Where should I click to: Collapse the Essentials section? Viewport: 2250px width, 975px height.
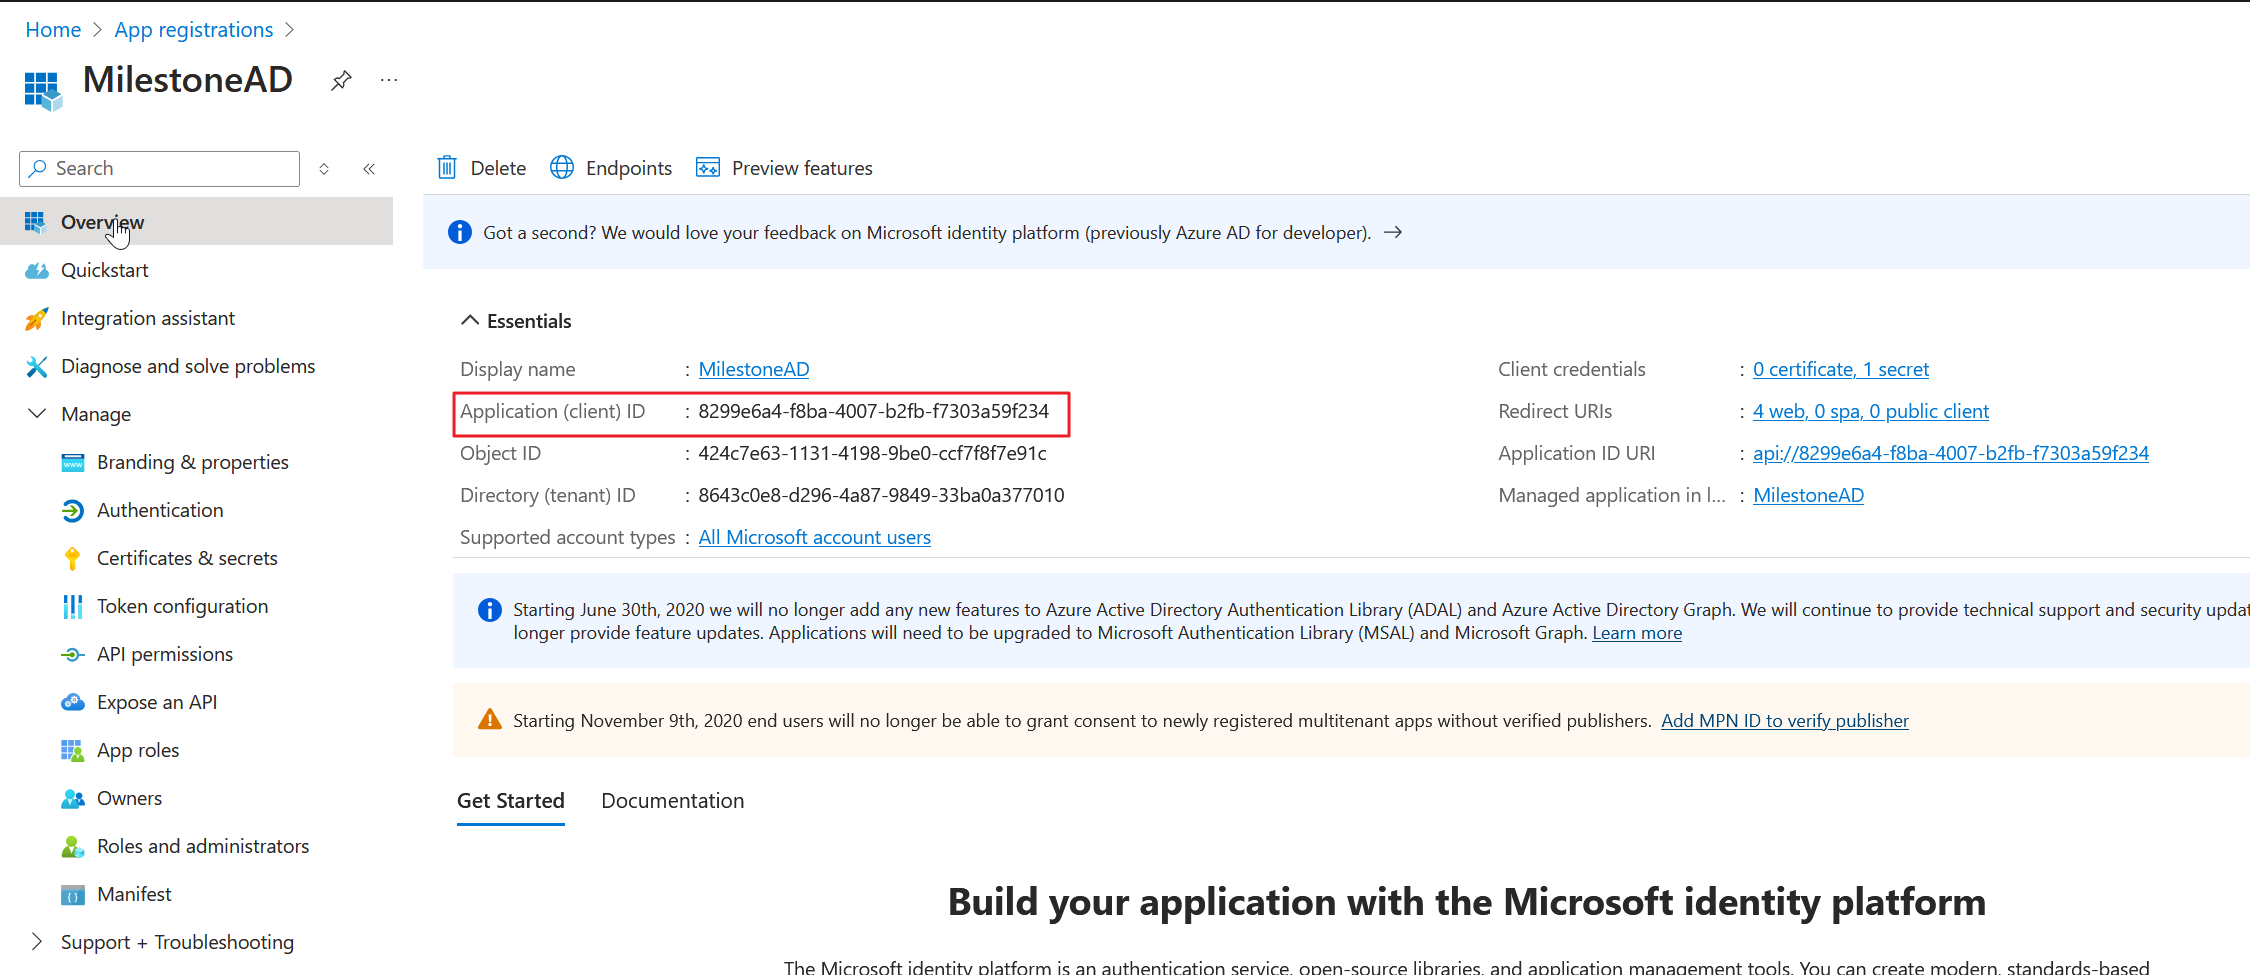coord(470,319)
